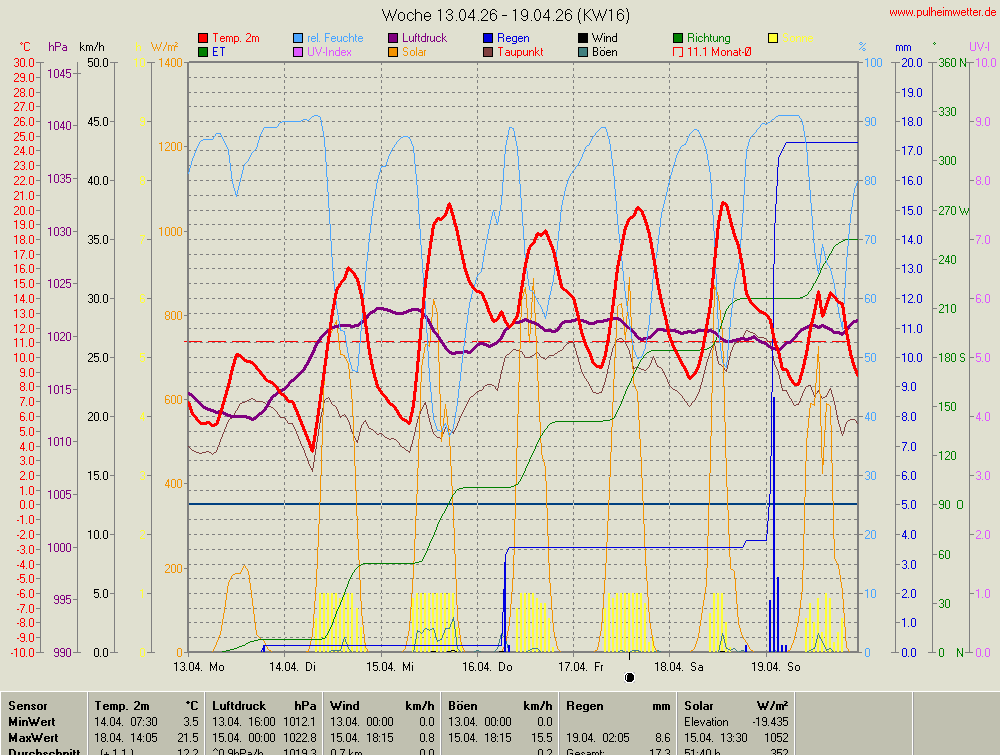Select the Regen column header in the table
This screenshot has height=755, width=1000.
tap(584, 706)
